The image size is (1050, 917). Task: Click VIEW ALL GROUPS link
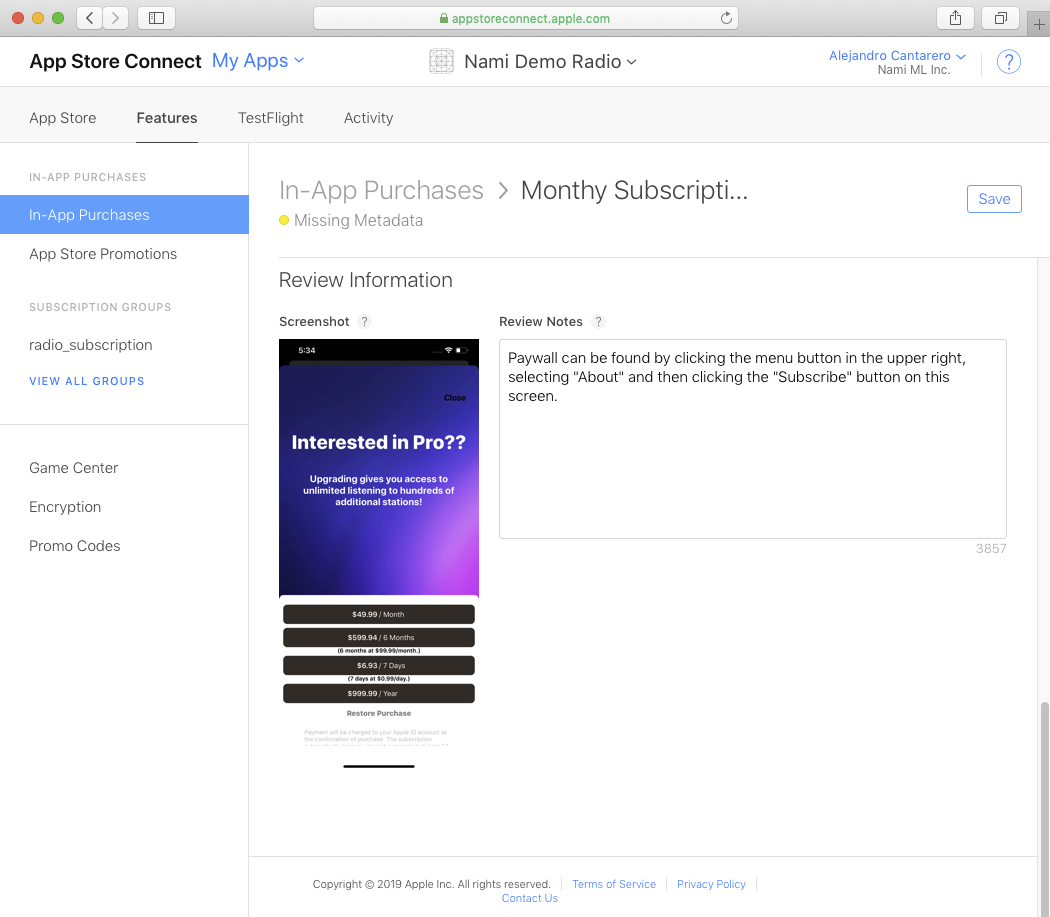(86, 381)
